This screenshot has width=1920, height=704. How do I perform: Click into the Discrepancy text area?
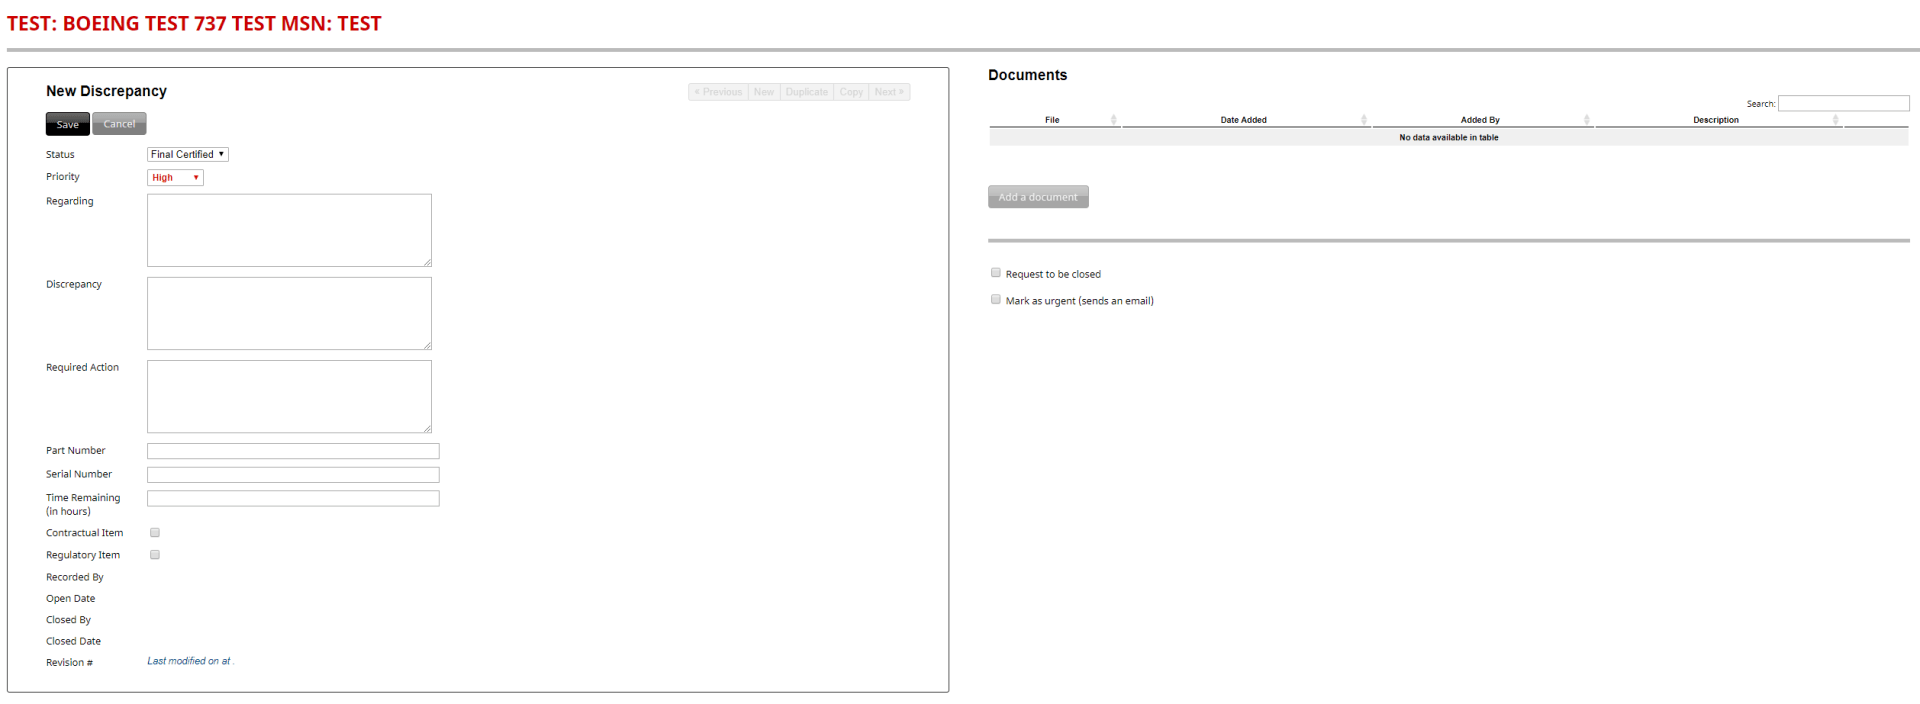pos(289,313)
